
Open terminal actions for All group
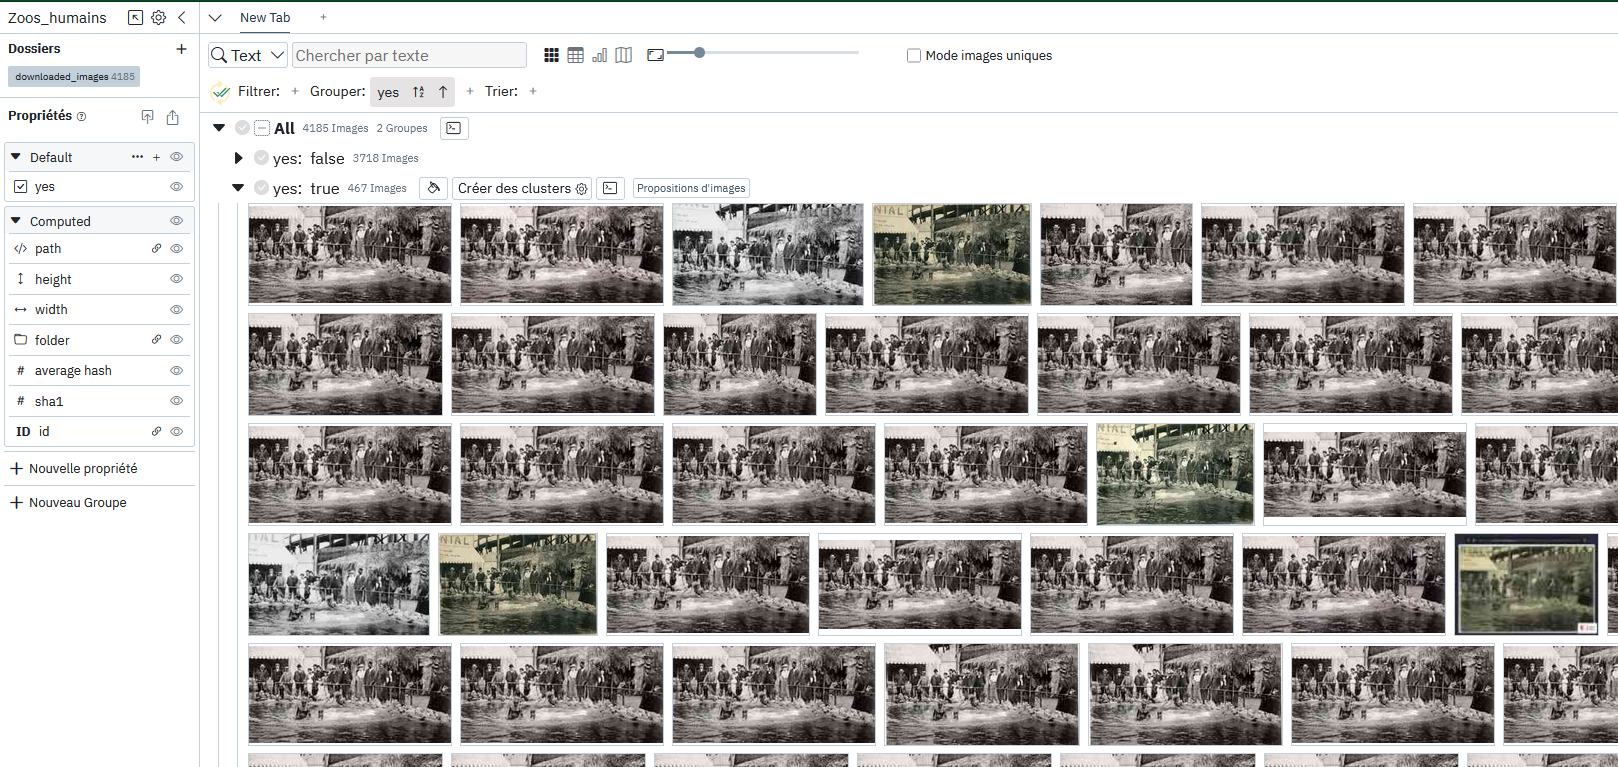tap(454, 128)
